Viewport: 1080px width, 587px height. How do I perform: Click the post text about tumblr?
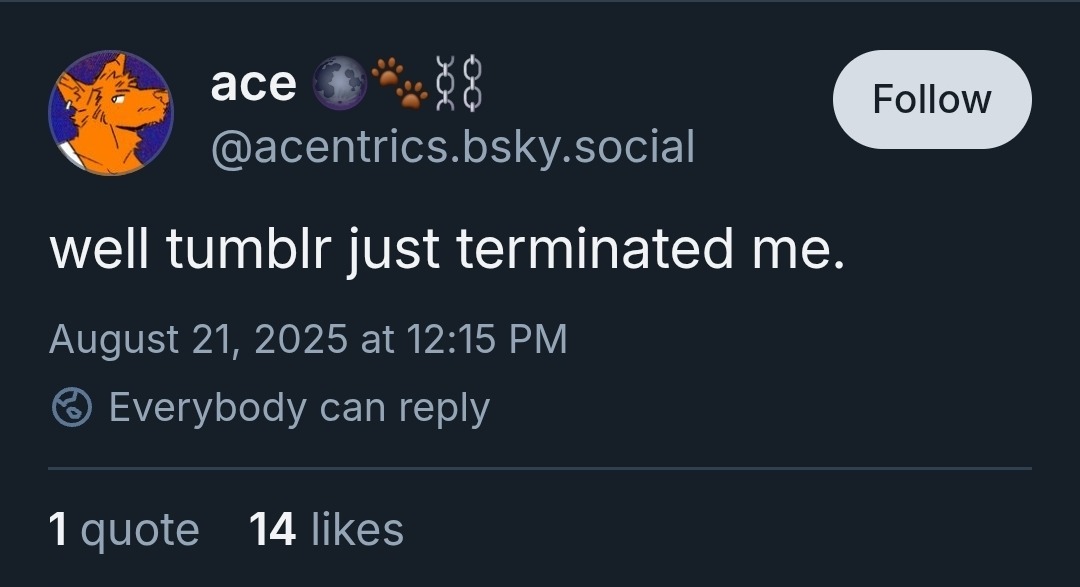tap(447, 250)
